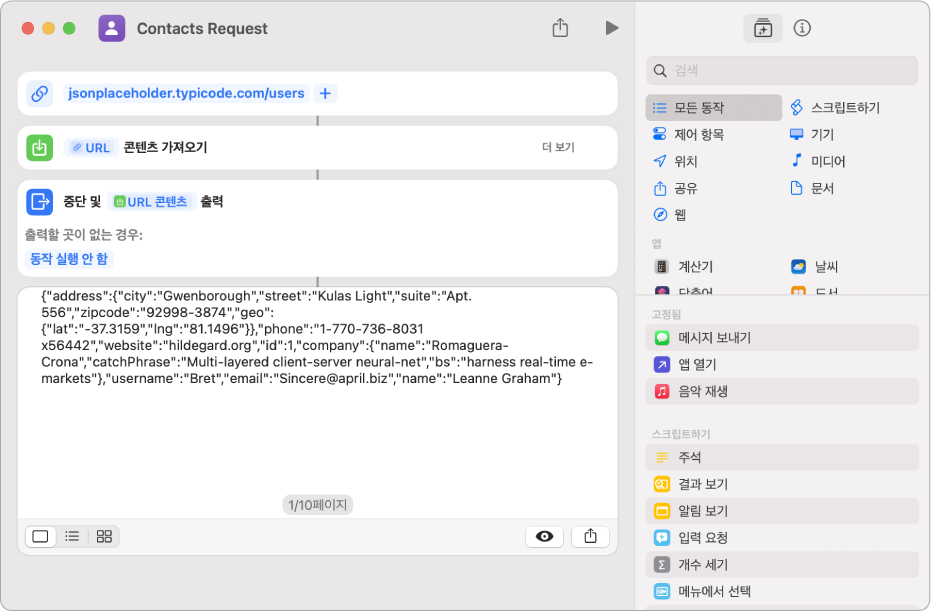Open the Contacts Request shortcut icon picker
Viewport: 931px width, 612px height.
pyautogui.click(x=112, y=28)
